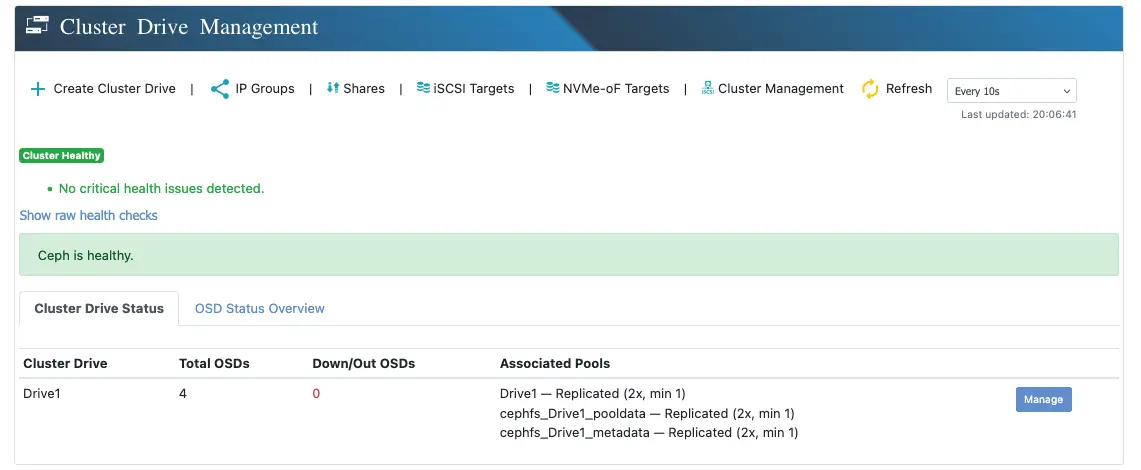Click the green Cluster Healthy badge
The image size is (1141, 470).
coord(62,156)
